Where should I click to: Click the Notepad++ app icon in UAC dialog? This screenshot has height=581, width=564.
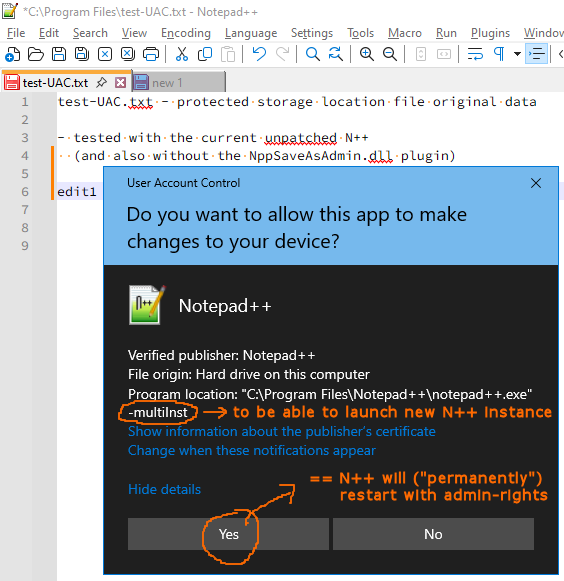[147, 305]
